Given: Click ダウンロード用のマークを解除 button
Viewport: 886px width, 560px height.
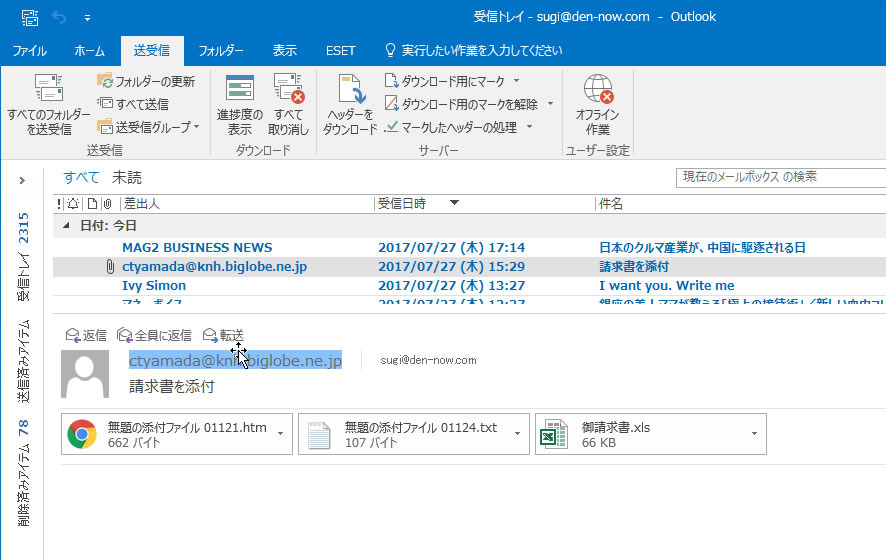Looking at the screenshot, I should (461, 104).
